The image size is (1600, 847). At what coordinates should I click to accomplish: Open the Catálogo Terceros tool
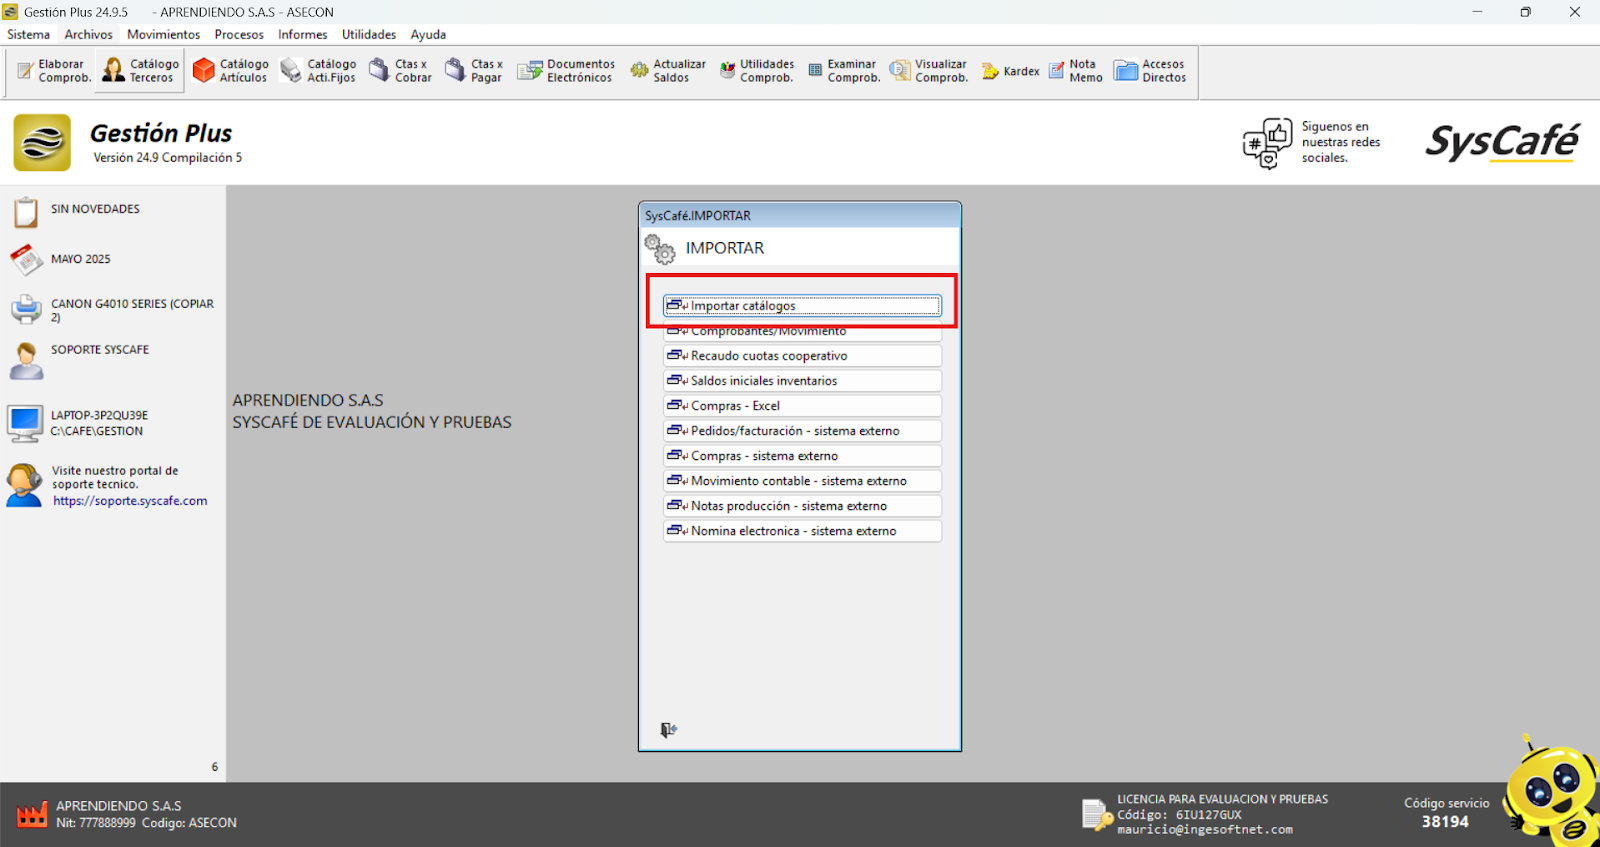click(x=140, y=71)
